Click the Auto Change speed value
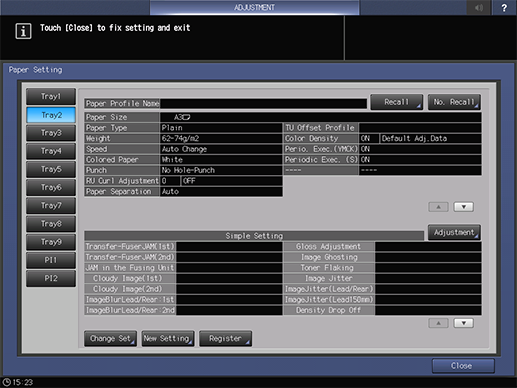 coord(221,149)
